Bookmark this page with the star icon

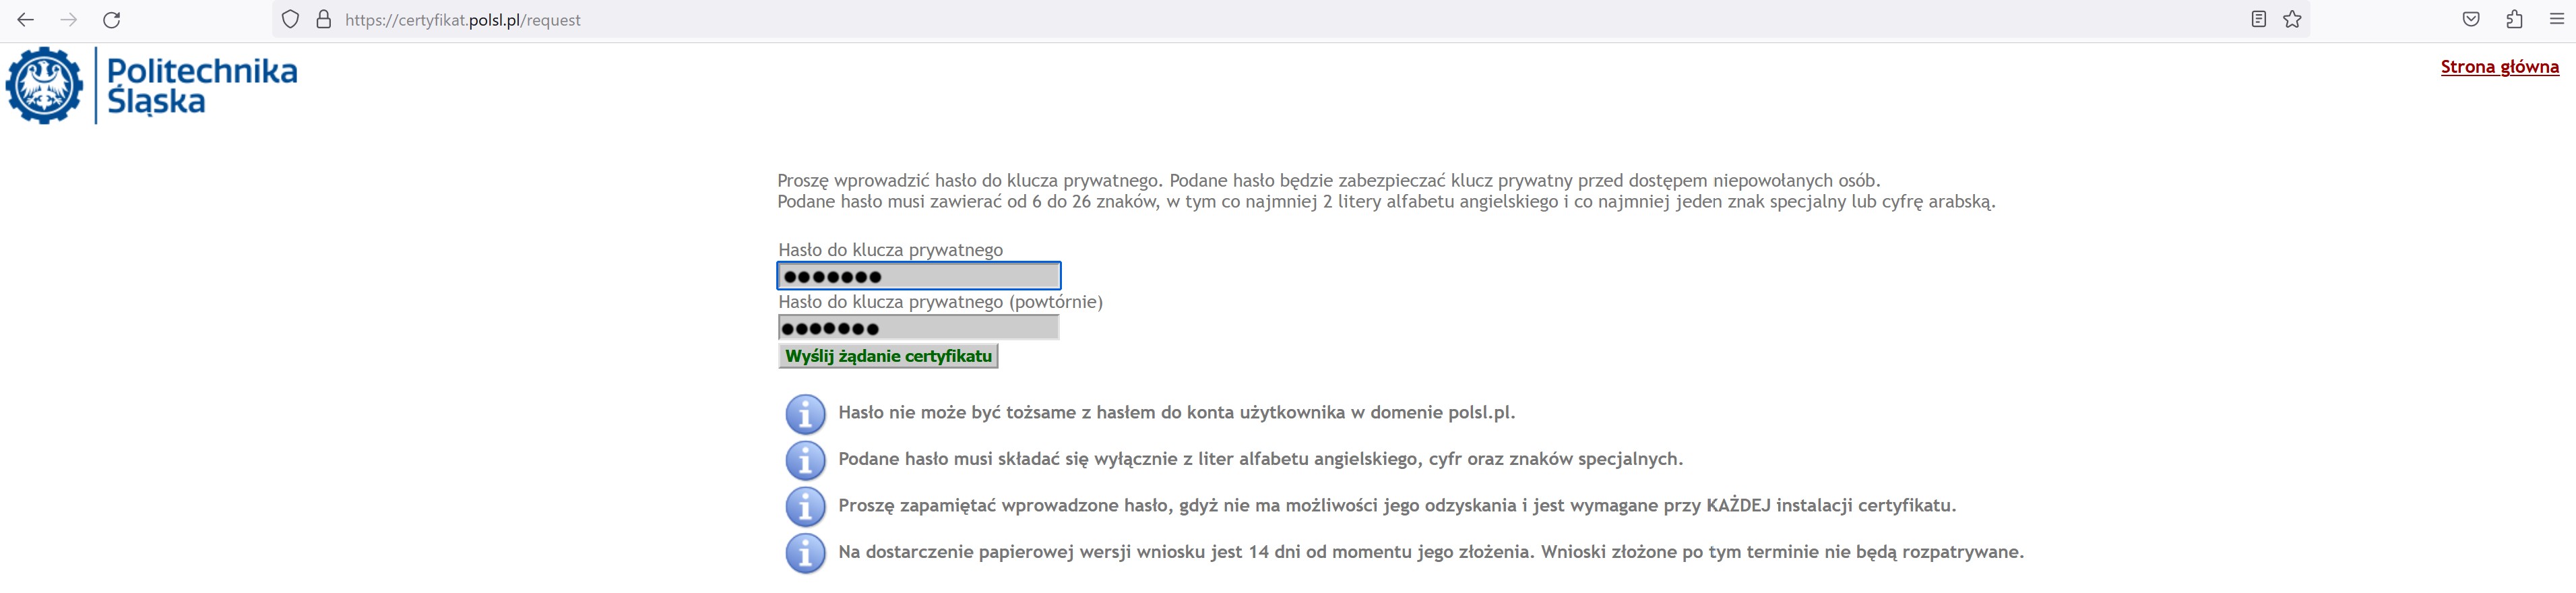tap(2293, 19)
